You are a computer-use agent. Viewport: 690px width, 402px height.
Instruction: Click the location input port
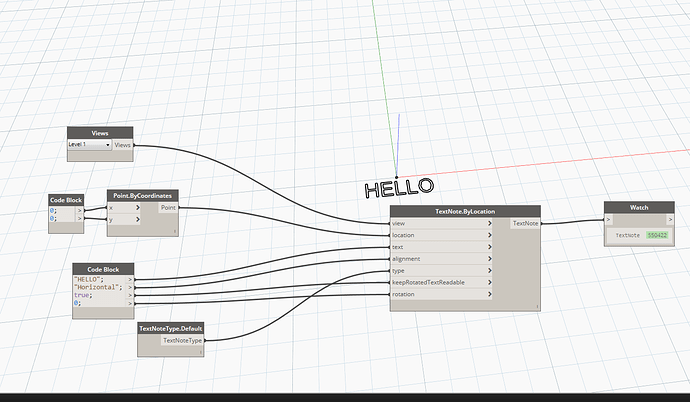point(441,235)
